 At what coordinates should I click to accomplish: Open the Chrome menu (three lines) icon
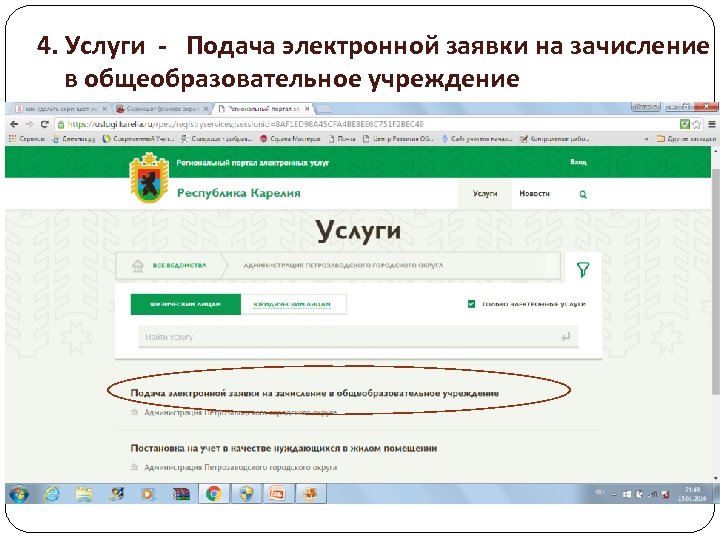[712, 124]
